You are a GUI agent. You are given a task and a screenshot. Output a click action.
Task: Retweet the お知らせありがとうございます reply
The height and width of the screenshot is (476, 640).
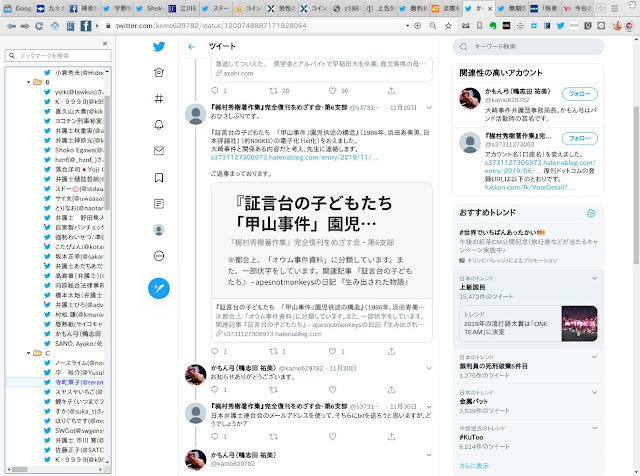[x=273, y=389]
